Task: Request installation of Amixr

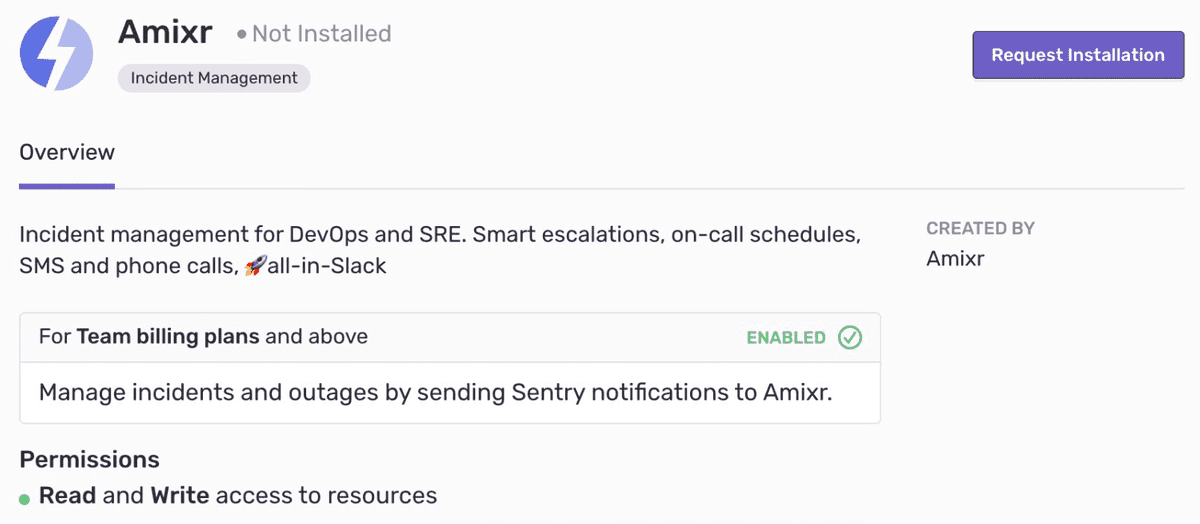Action: [1078, 55]
